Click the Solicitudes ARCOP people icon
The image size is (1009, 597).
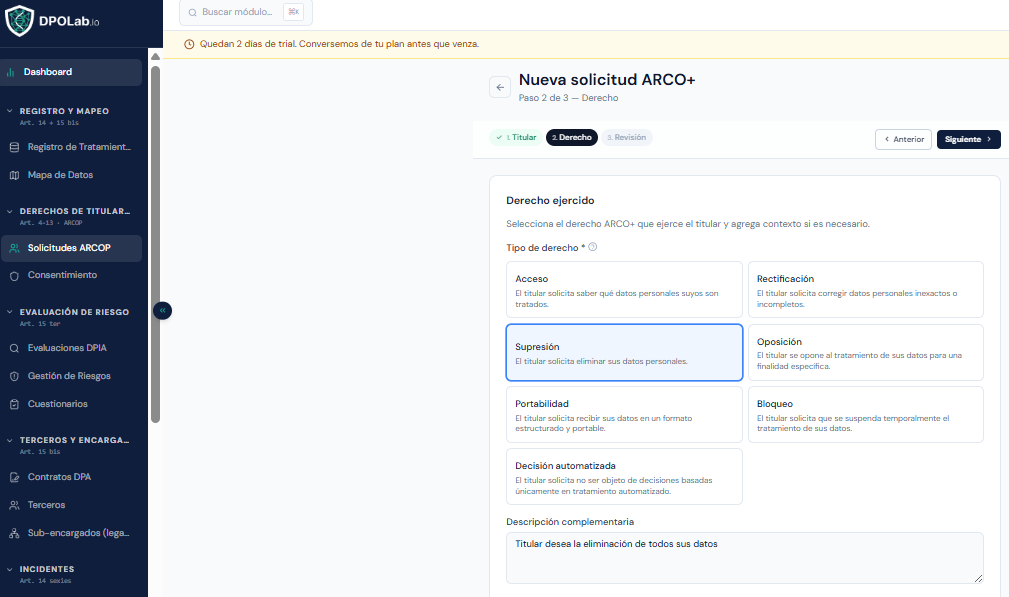pos(14,248)
